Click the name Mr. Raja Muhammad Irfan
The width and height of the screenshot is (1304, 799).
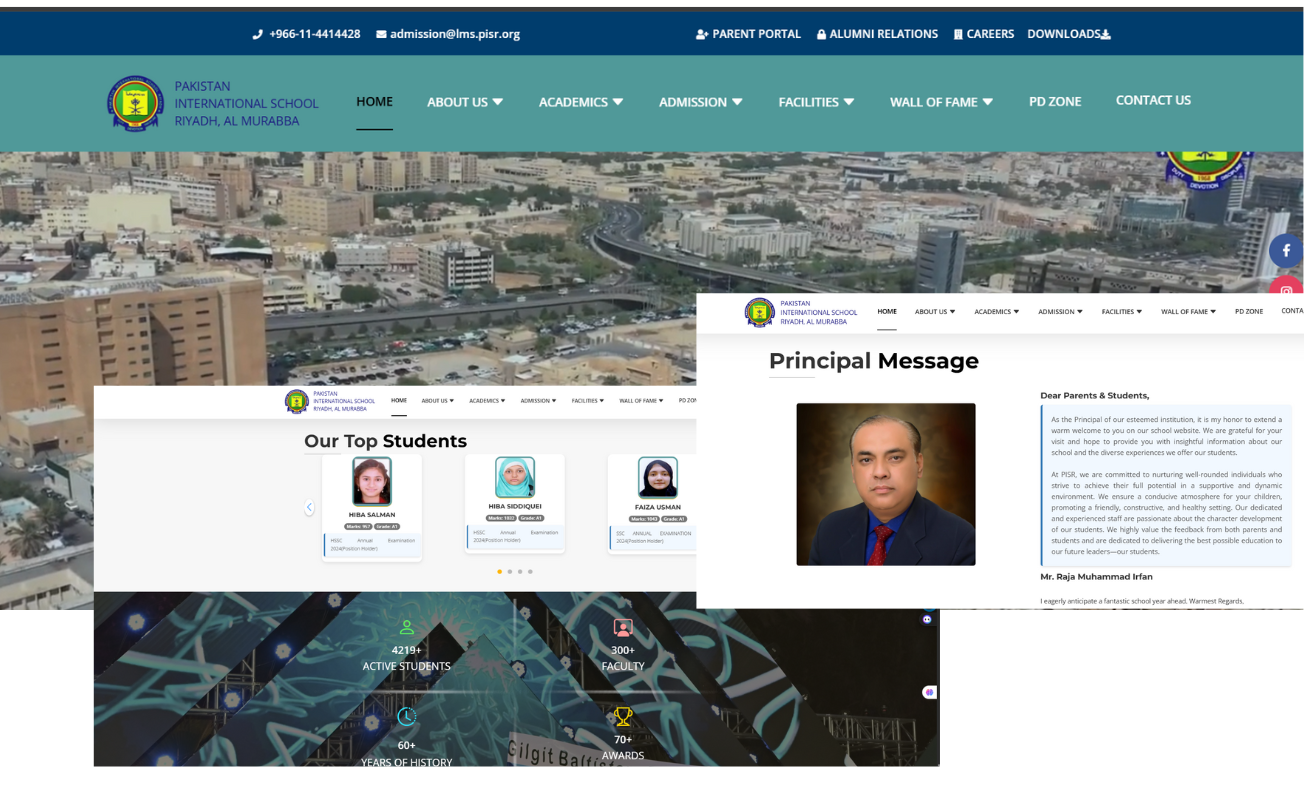coord(1096,577)
